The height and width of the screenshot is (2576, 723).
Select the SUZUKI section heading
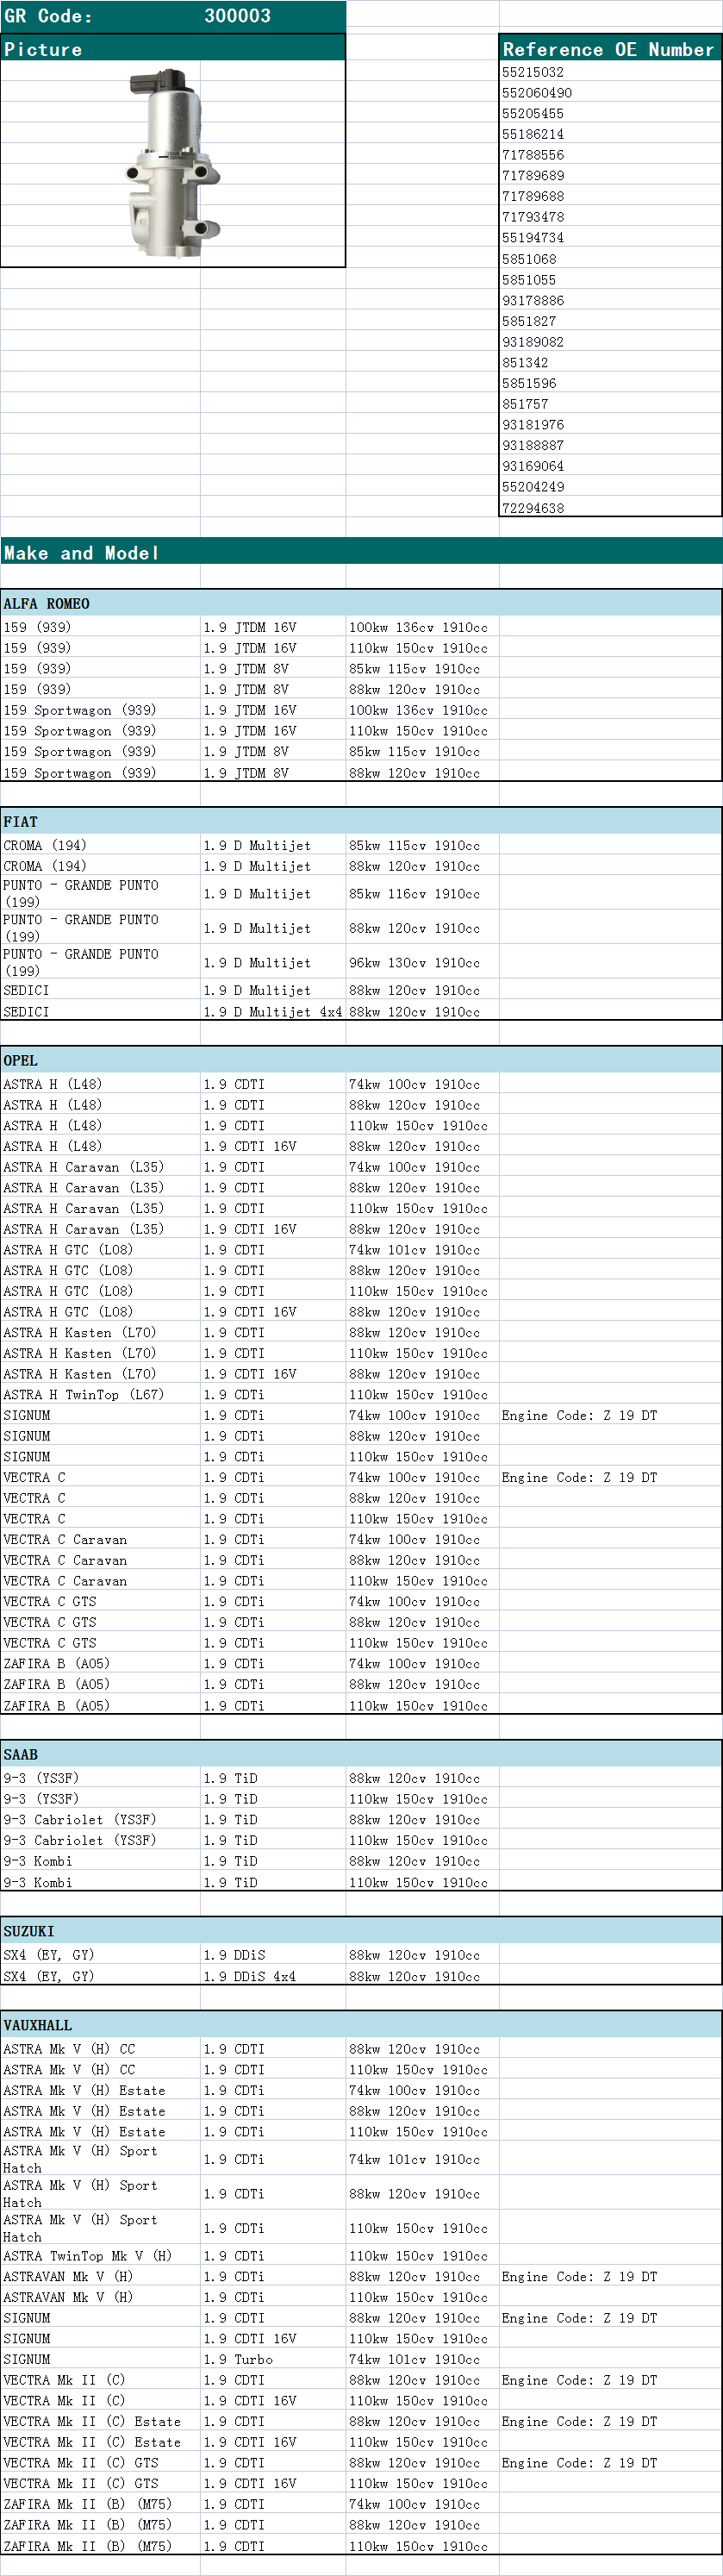[x=28, y=1931]
